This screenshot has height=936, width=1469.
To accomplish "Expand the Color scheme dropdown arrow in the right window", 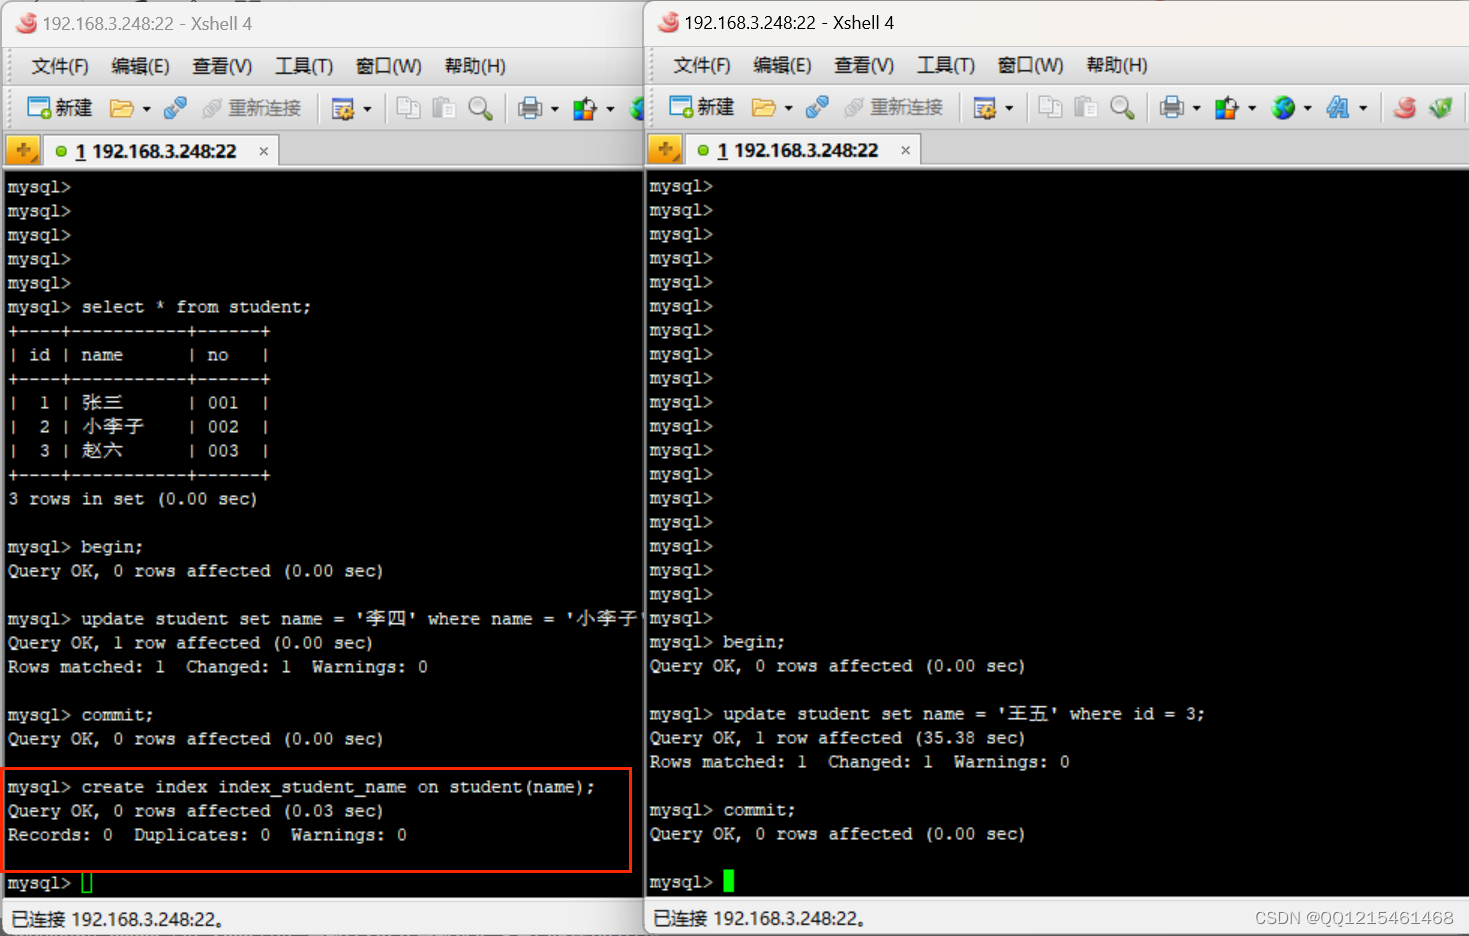I will [1252, 108].
